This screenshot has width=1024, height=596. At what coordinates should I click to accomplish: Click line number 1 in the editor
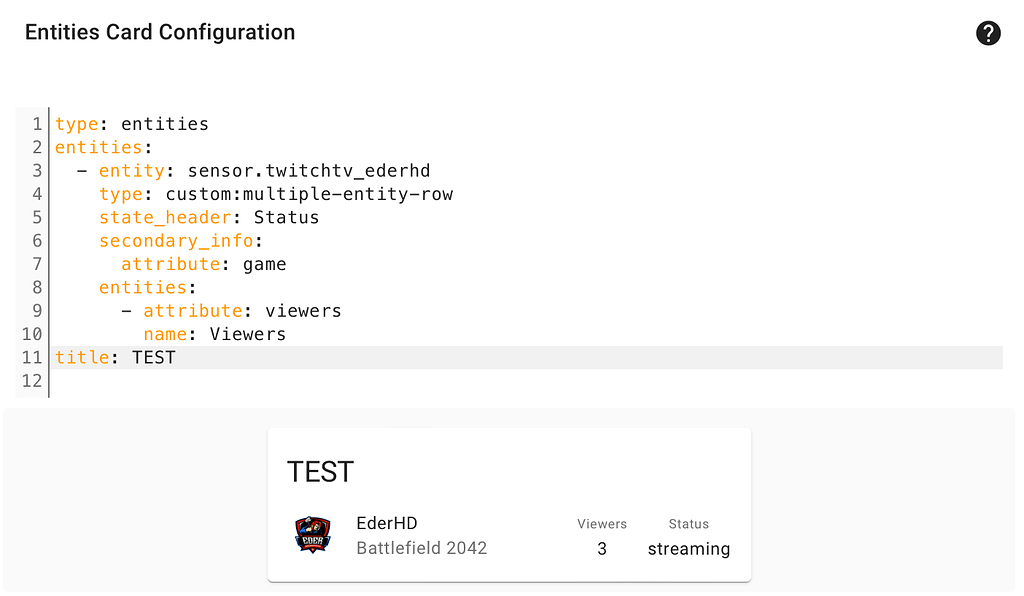click(37, 123)
